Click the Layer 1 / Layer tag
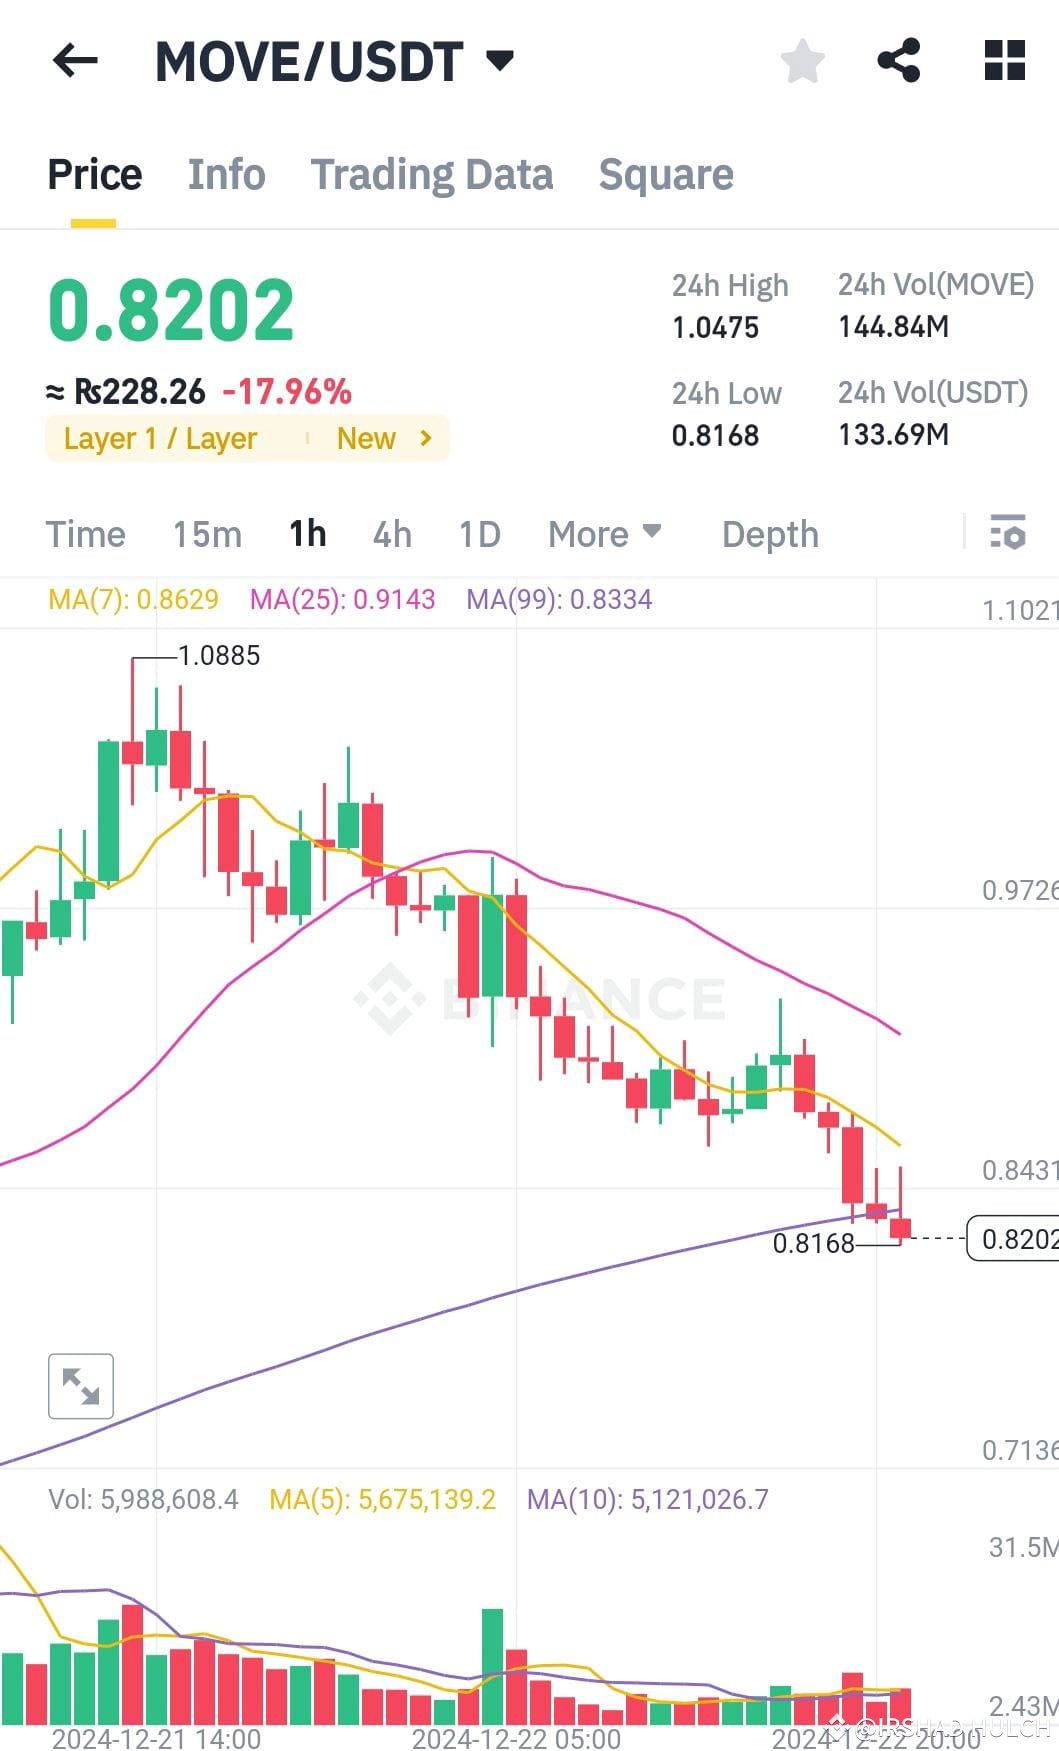The image size is (1059, 1751). click(x=159, y=438)
